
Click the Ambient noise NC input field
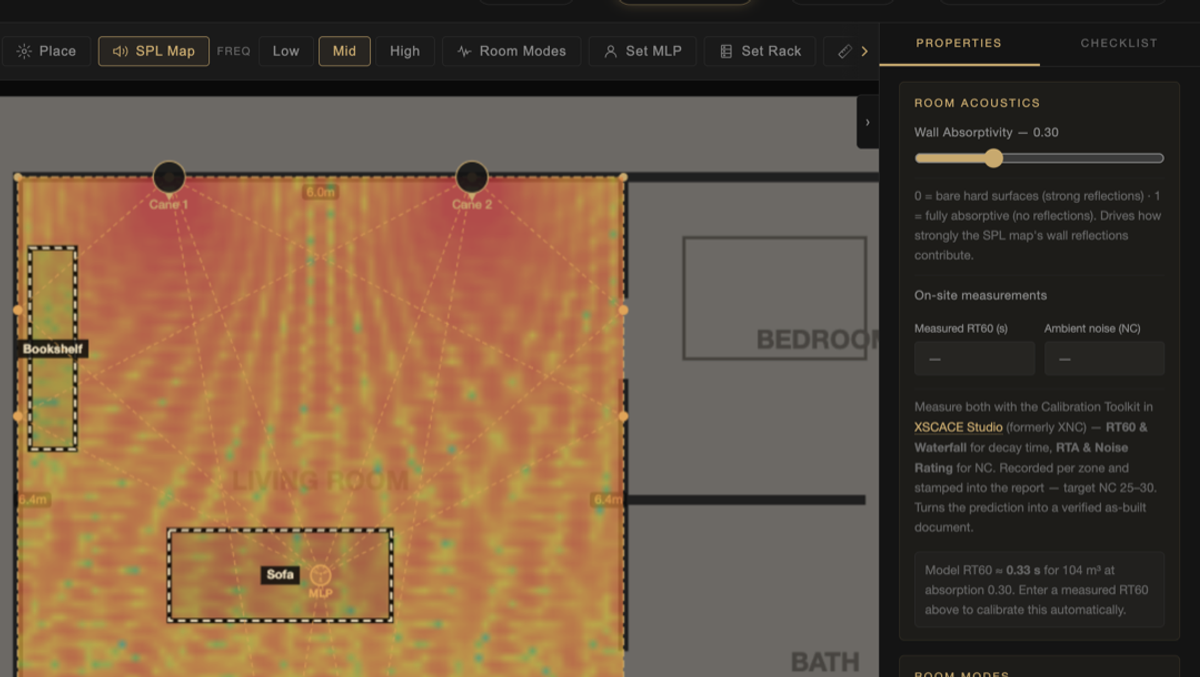coord(1104,358)
